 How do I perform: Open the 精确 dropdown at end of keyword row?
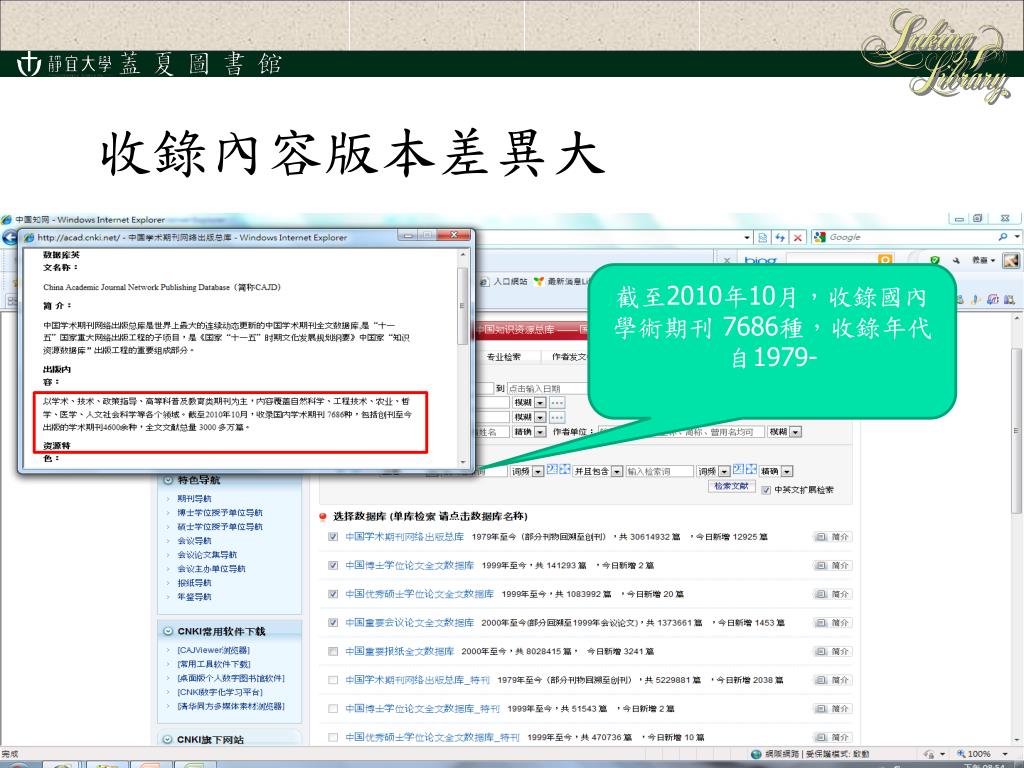point(787,472)
